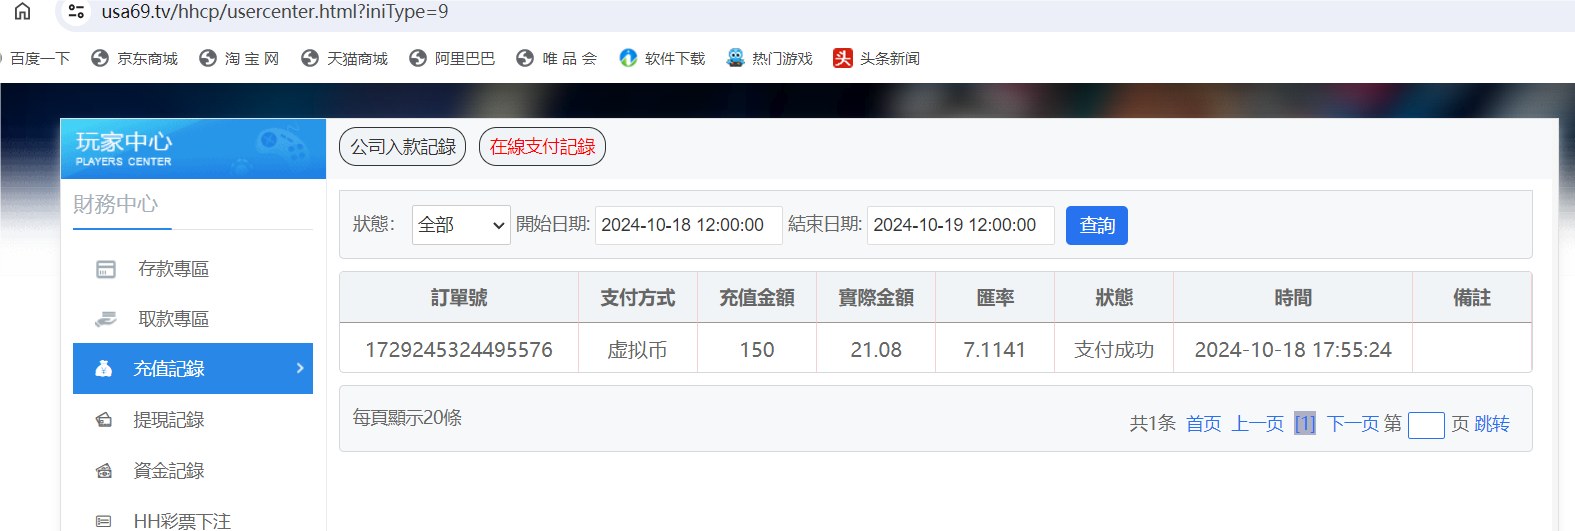The width and height of the screenshot is (1575, 531).
Task: Open the 狀態 dropdown showing 全部
Action: pyautogui.click(x=461, y=225)
